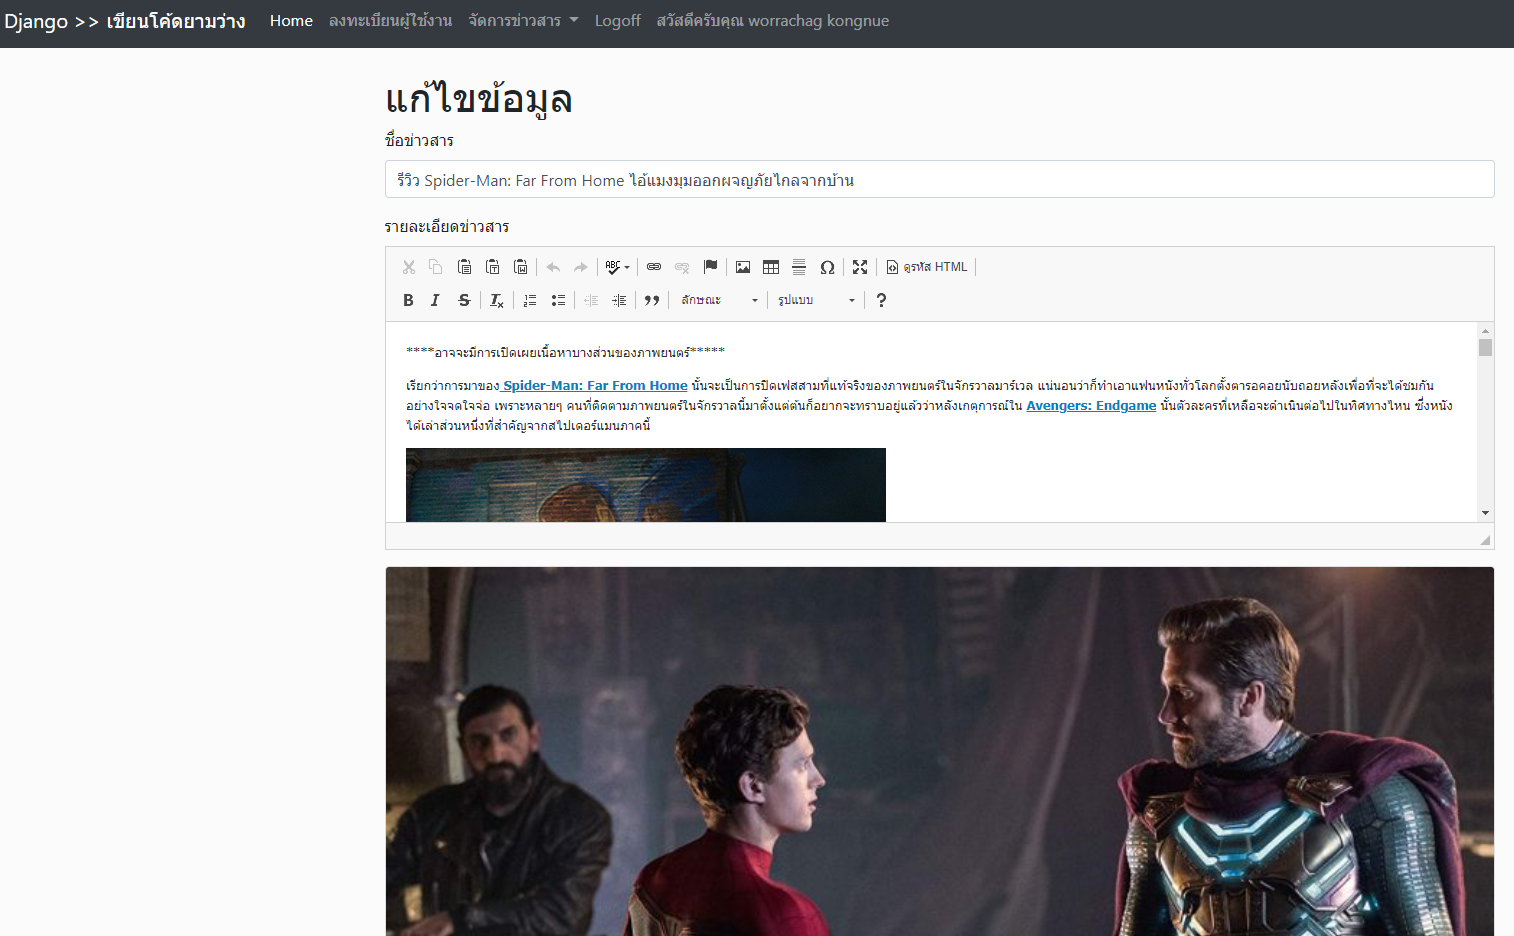This screenshot has height=936, width=1514.
Task: Click the Increase Indent icon
Action: coord(619,300)
